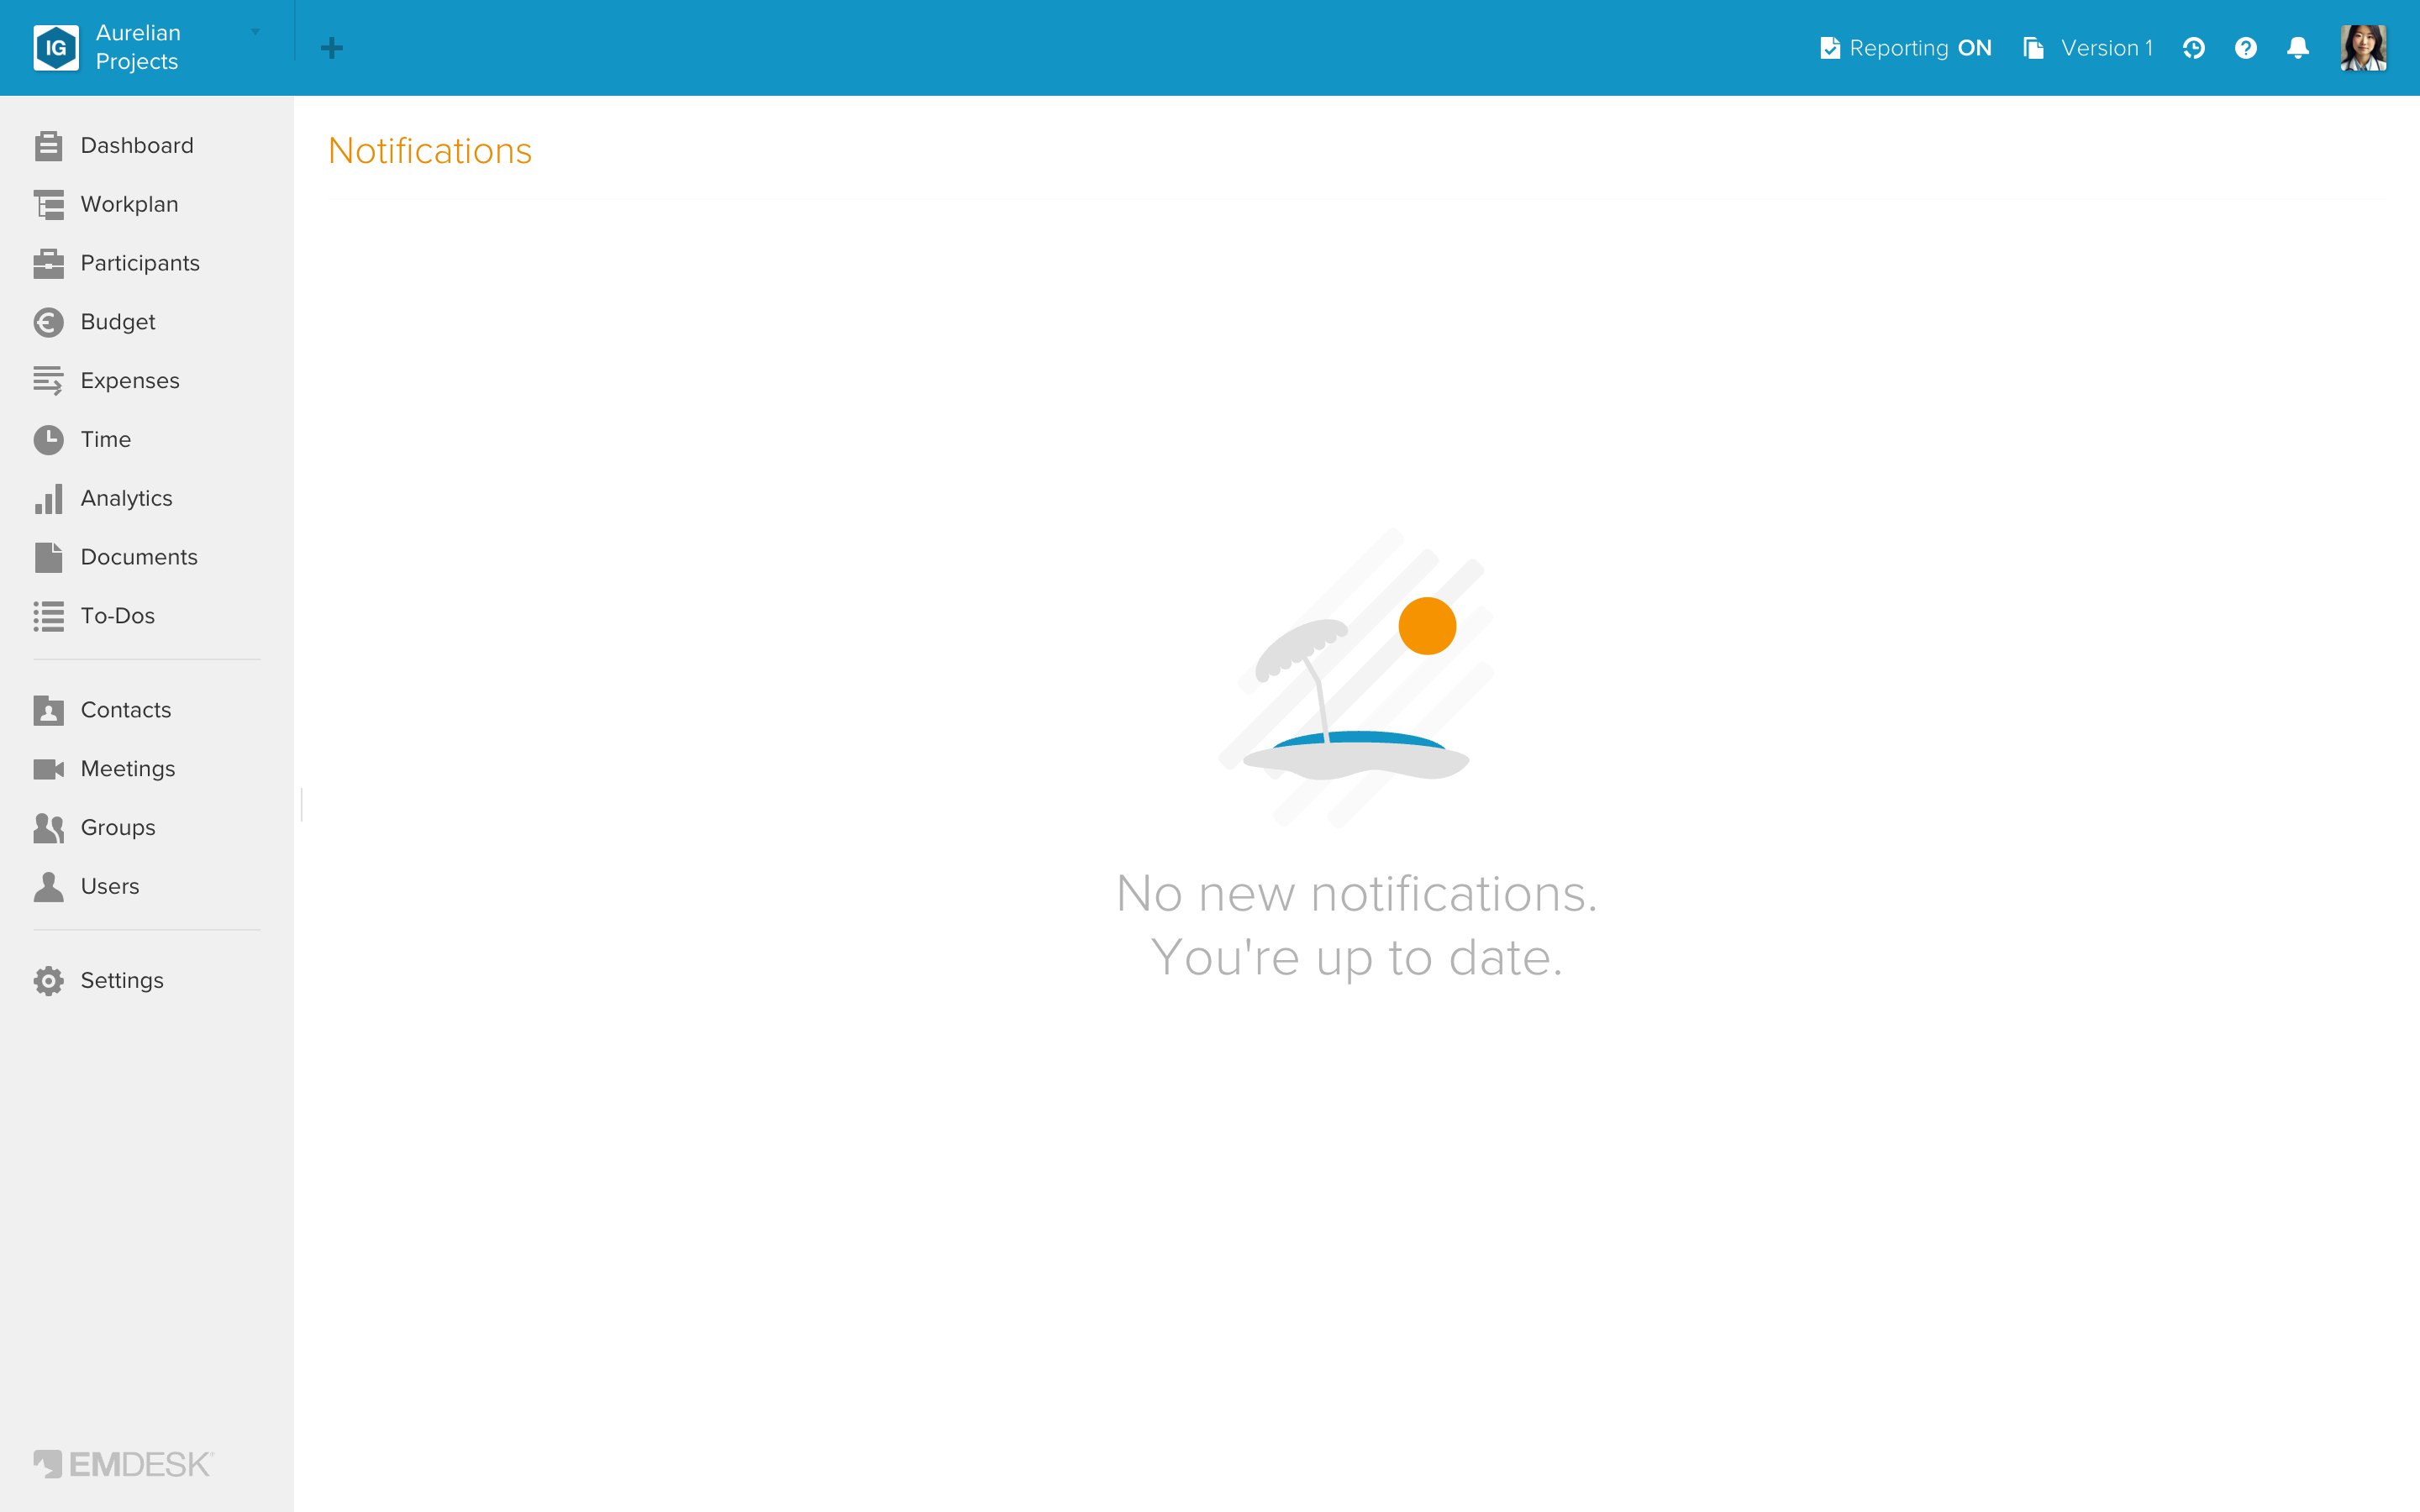Click the Groups people icon
This screenshot has width=2420, height=1512.
[48, 828]
